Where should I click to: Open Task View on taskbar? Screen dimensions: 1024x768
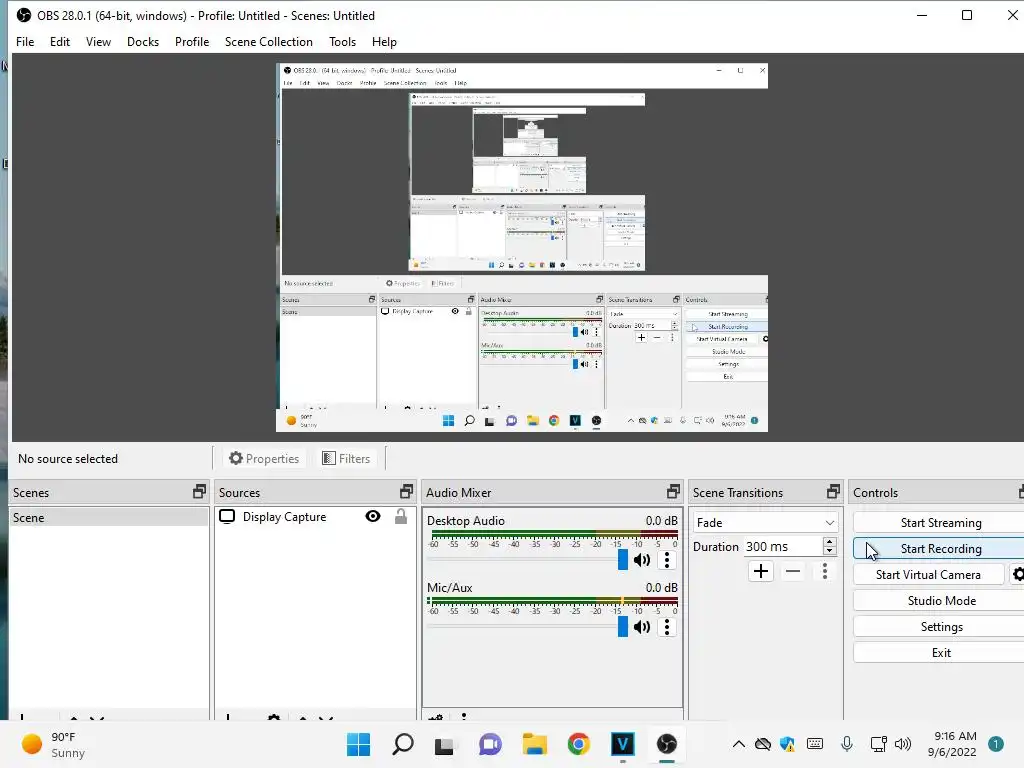[x=445, y=744]
